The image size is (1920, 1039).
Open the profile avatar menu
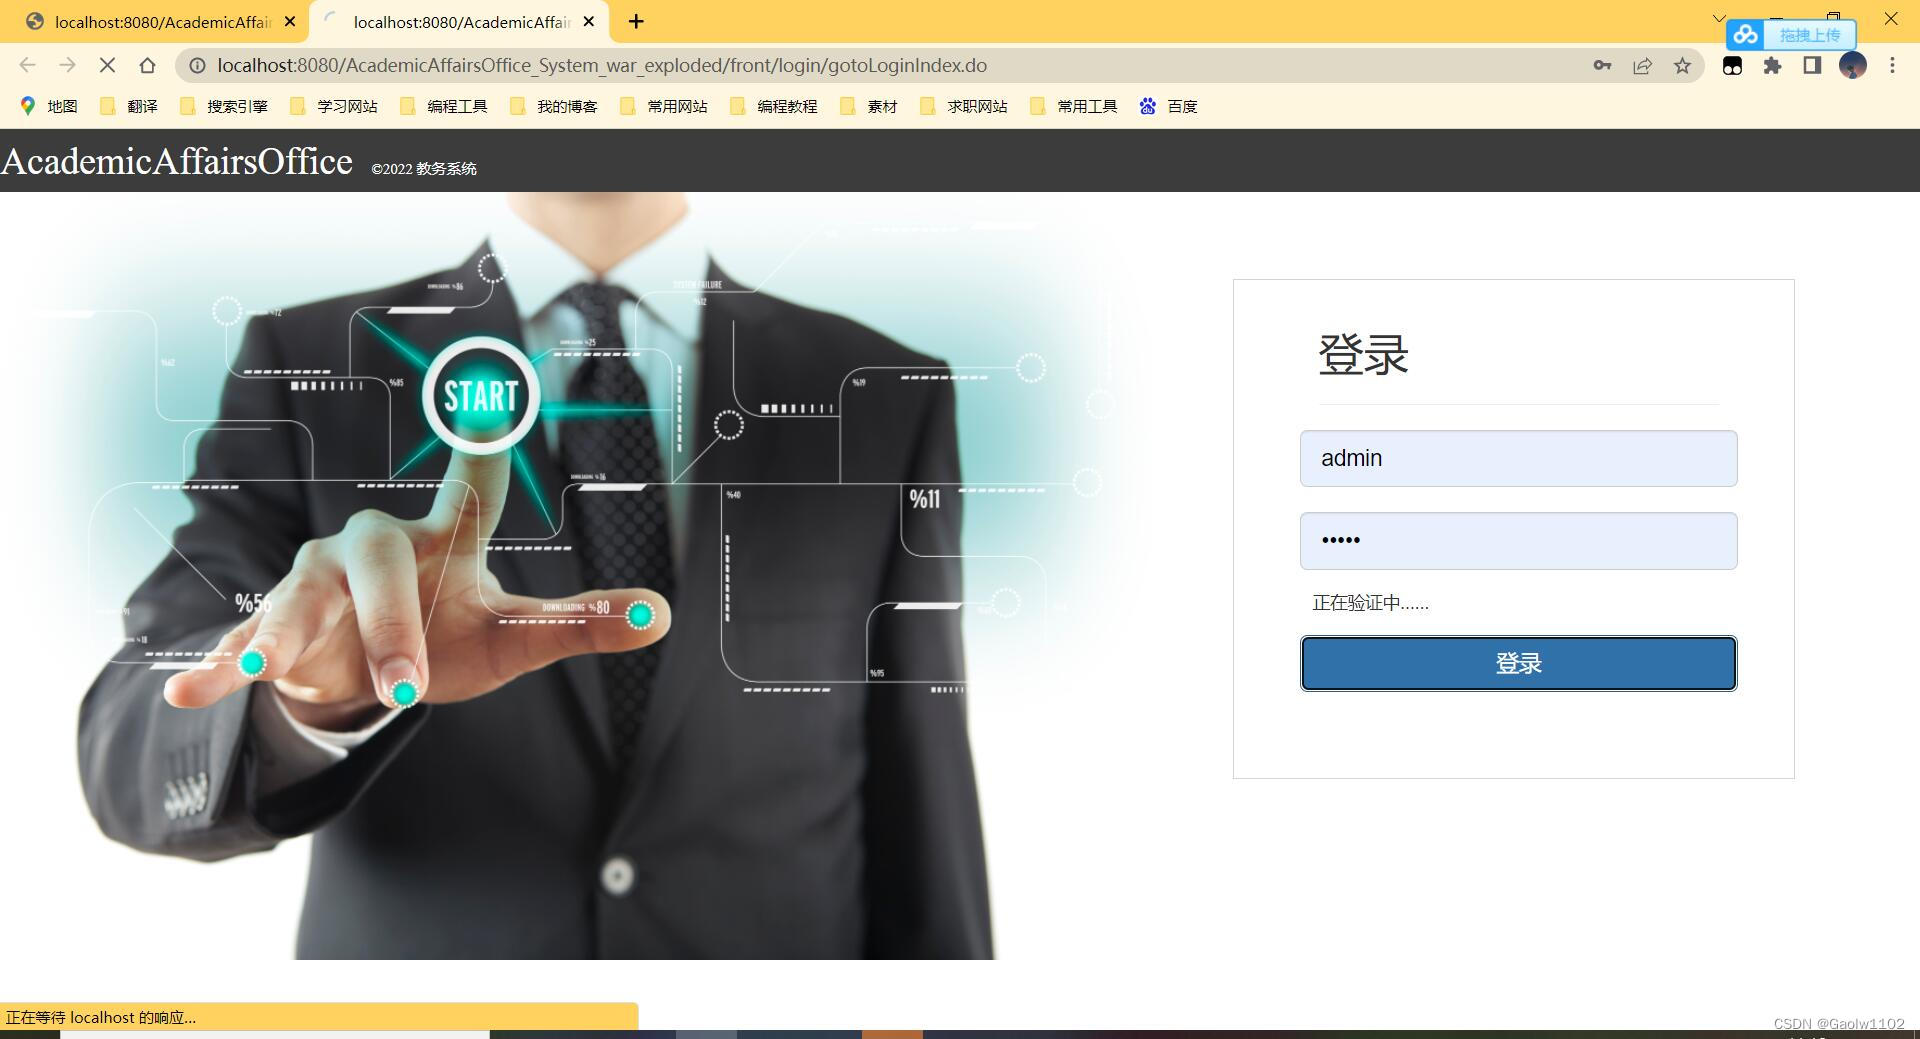click(x=1852, y=65)
